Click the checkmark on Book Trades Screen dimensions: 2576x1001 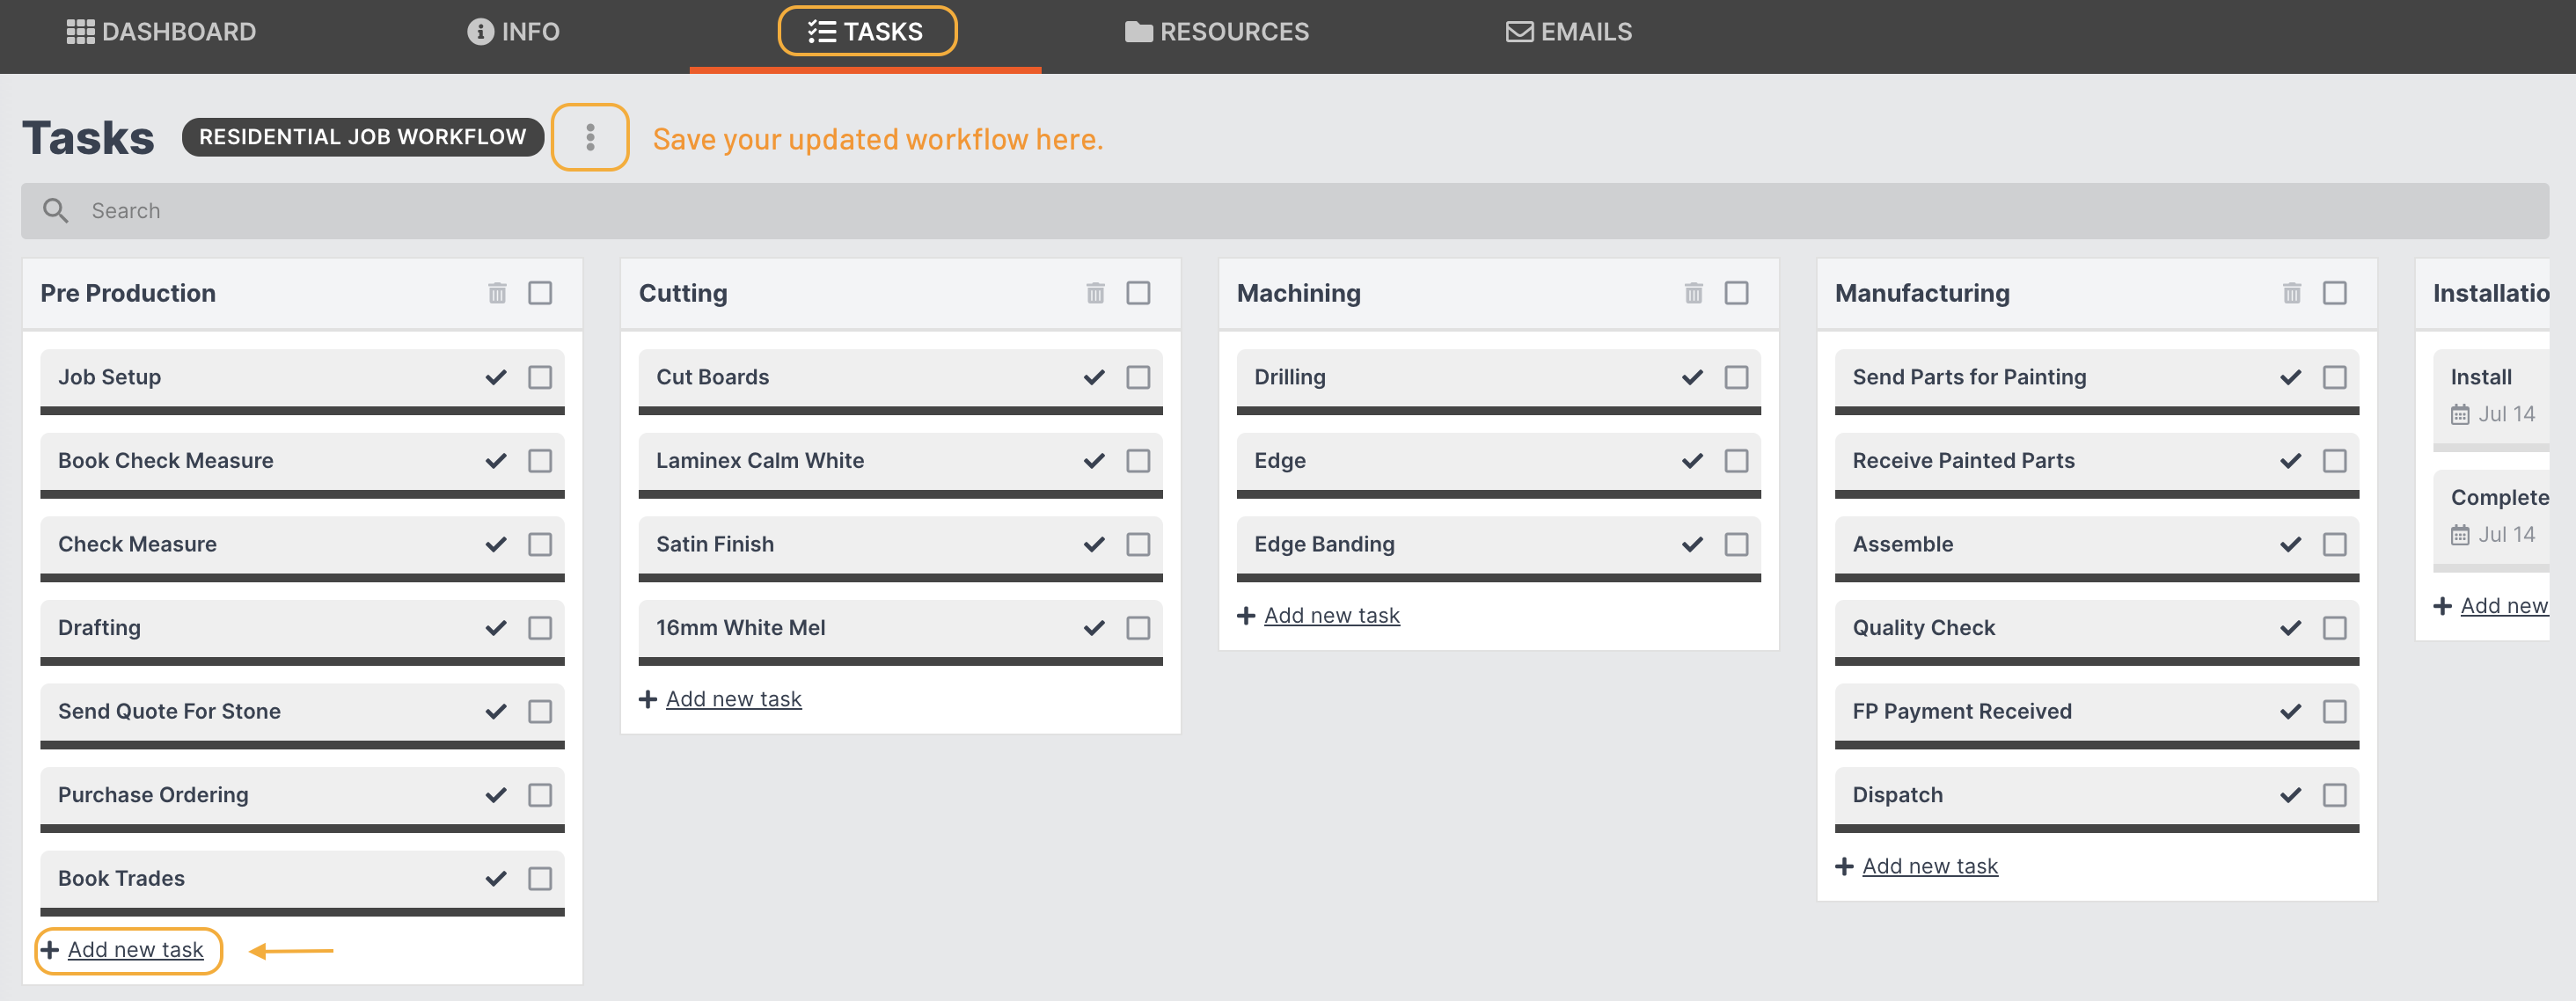(496, 878)
